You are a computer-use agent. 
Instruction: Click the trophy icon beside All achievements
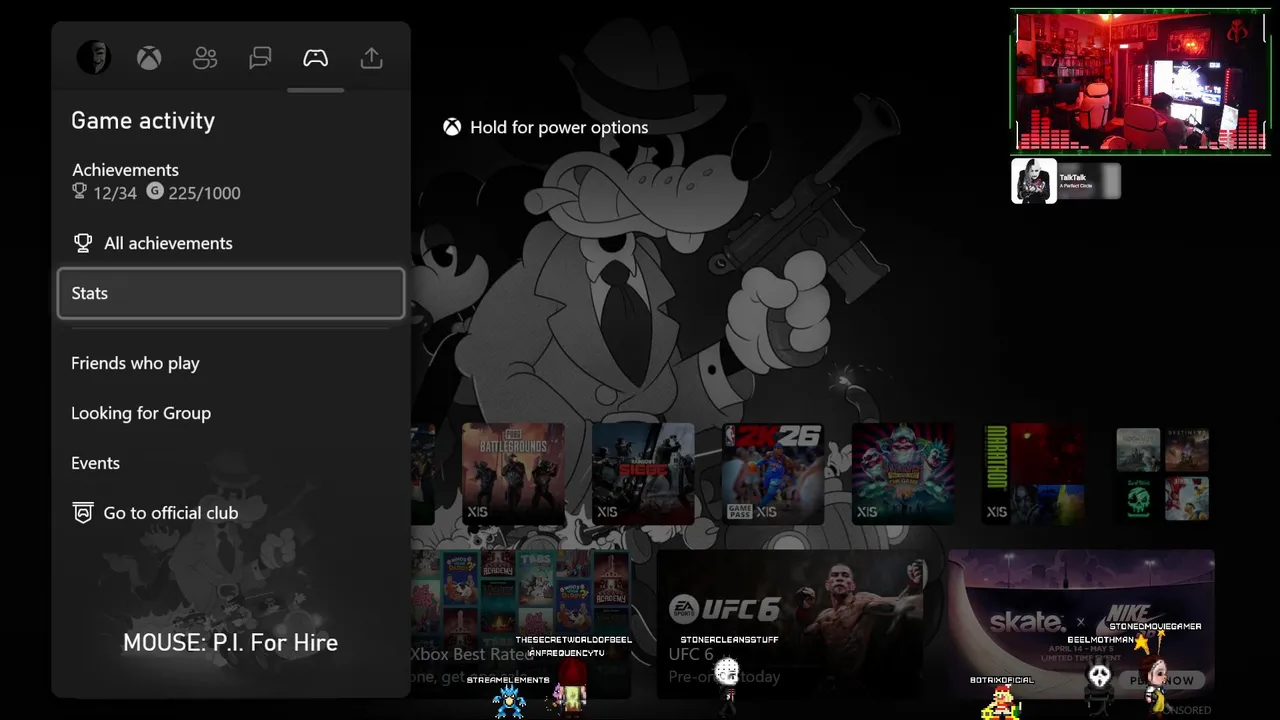point(83,243)
